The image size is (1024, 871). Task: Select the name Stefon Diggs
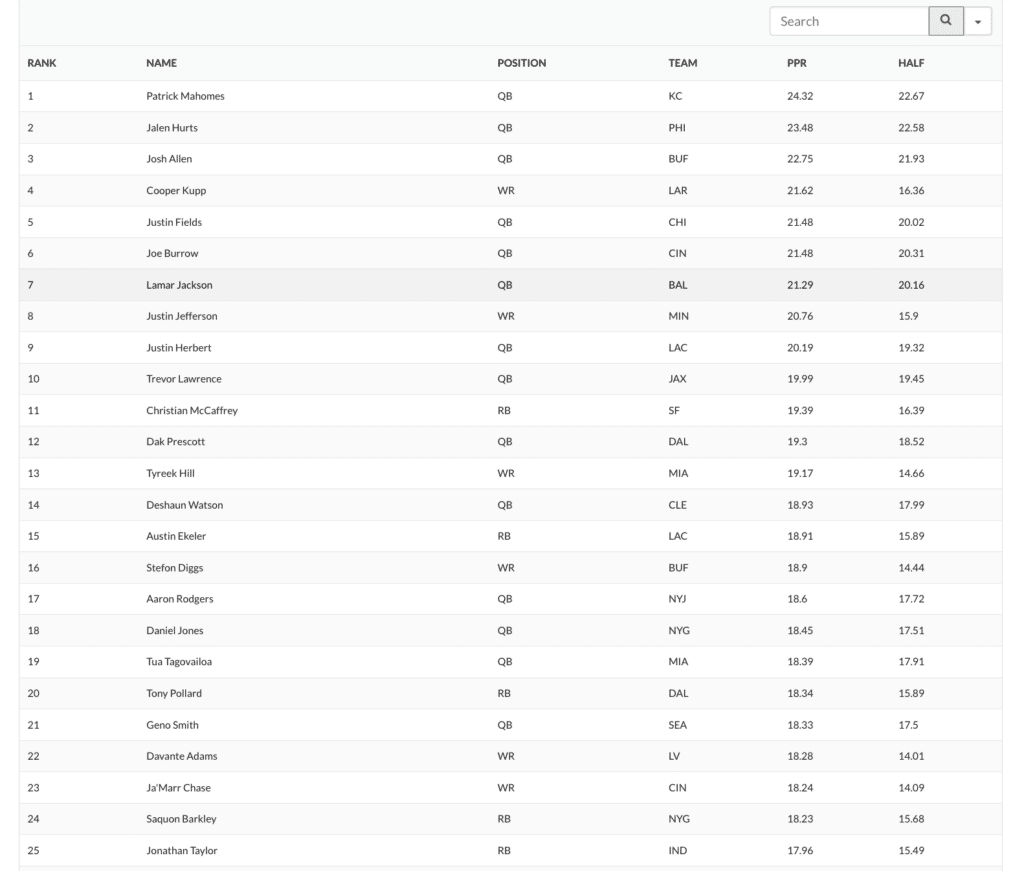(174, 568)
